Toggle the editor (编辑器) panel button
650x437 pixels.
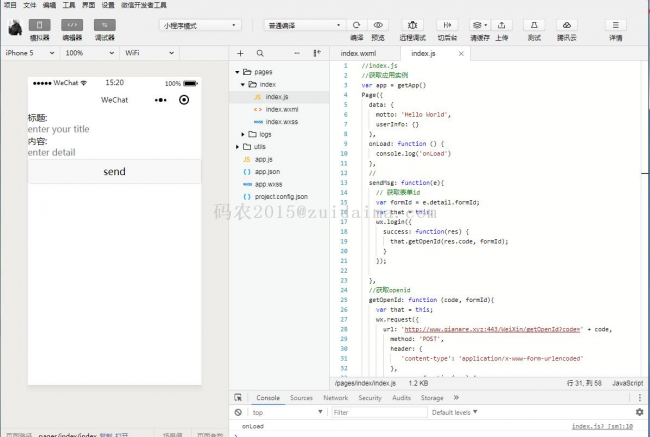click(72, 25)
